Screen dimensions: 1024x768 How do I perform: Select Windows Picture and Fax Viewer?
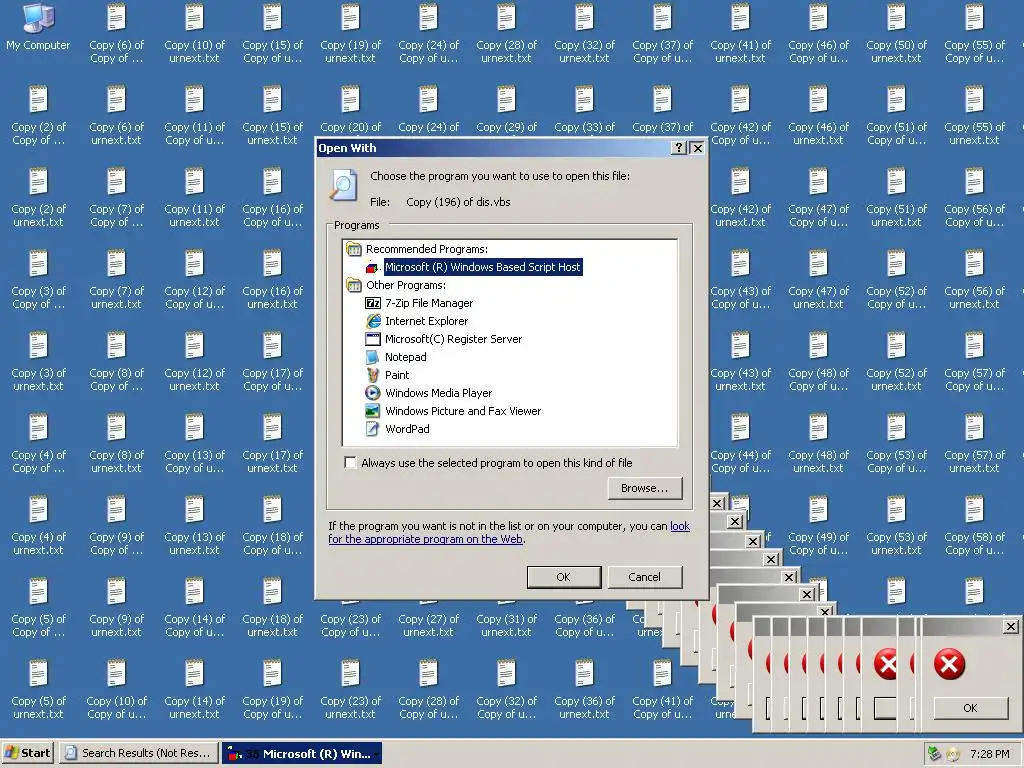pos(453,411)
